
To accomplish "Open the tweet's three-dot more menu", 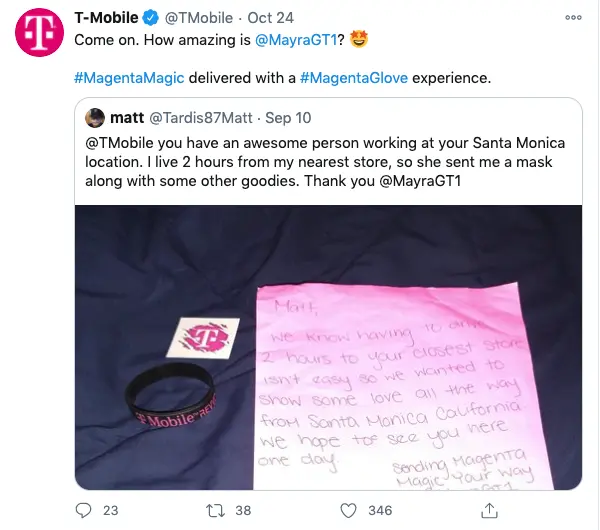I will (x=573, y=18).
